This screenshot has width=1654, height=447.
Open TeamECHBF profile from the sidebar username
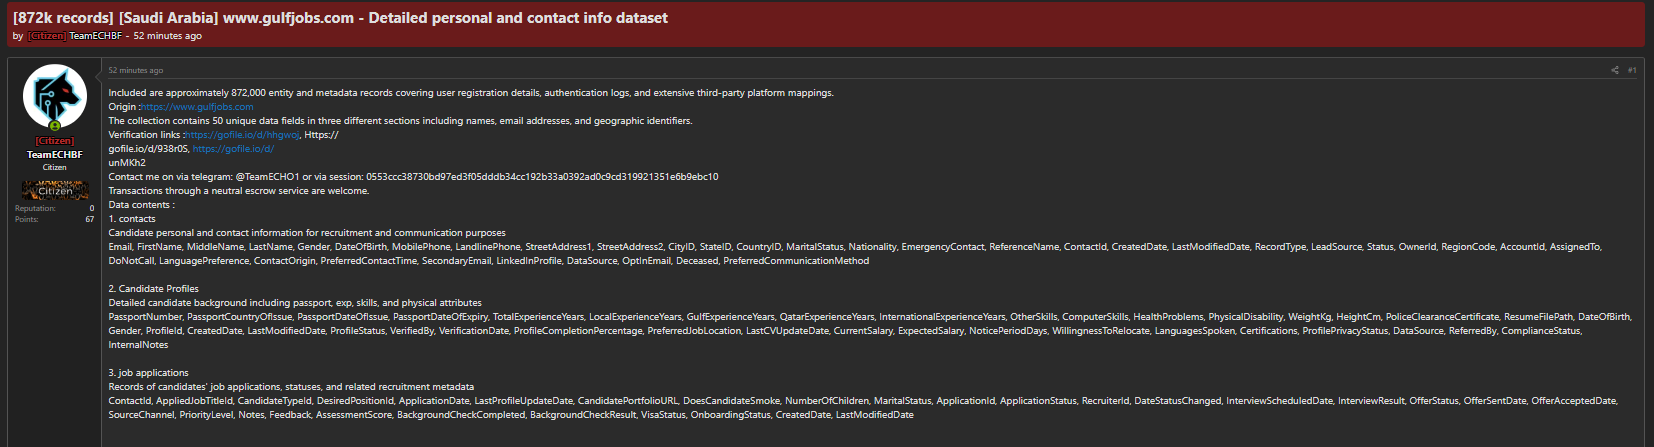[54, 154]
